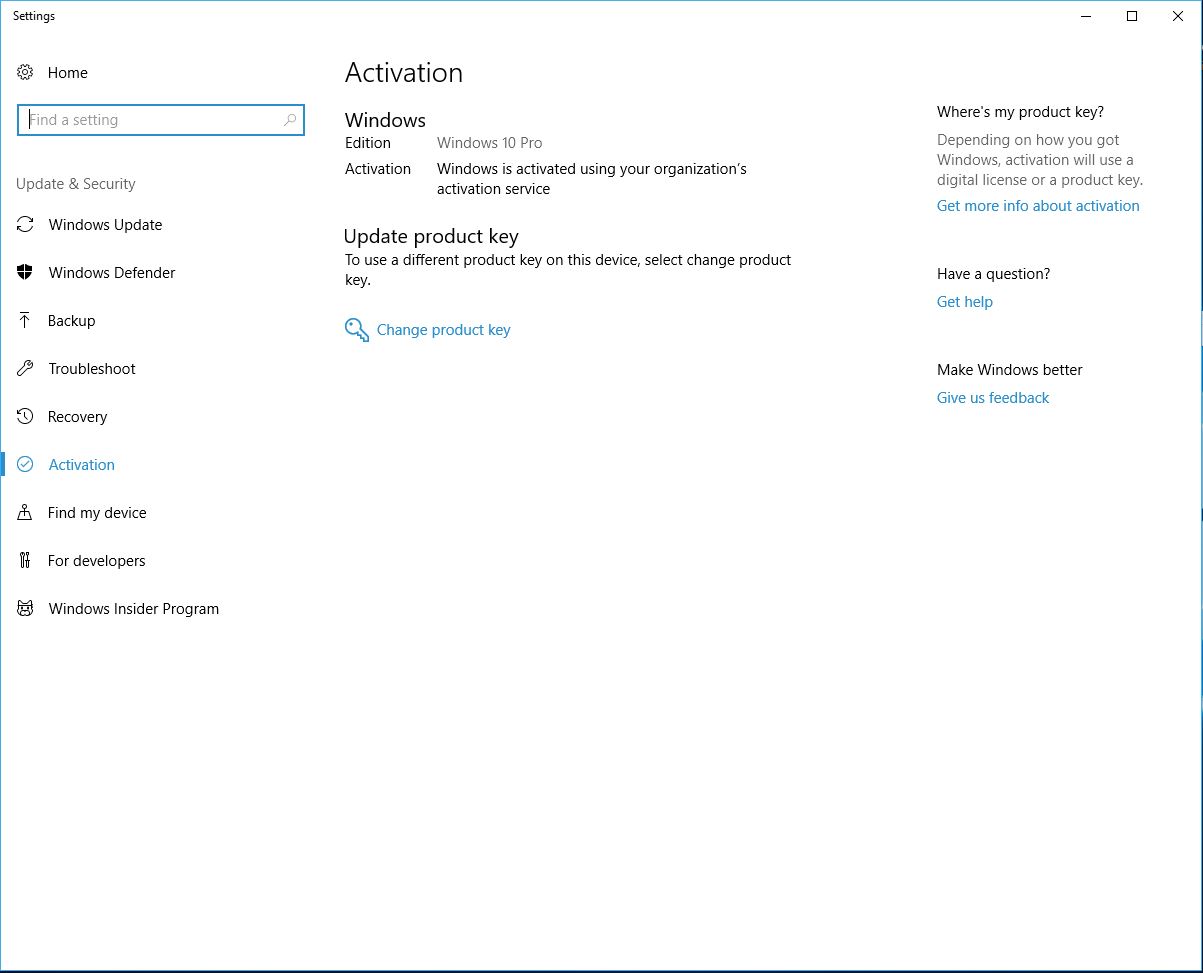
Task: Click the Home settings gear icon
Action: point(25,72)
